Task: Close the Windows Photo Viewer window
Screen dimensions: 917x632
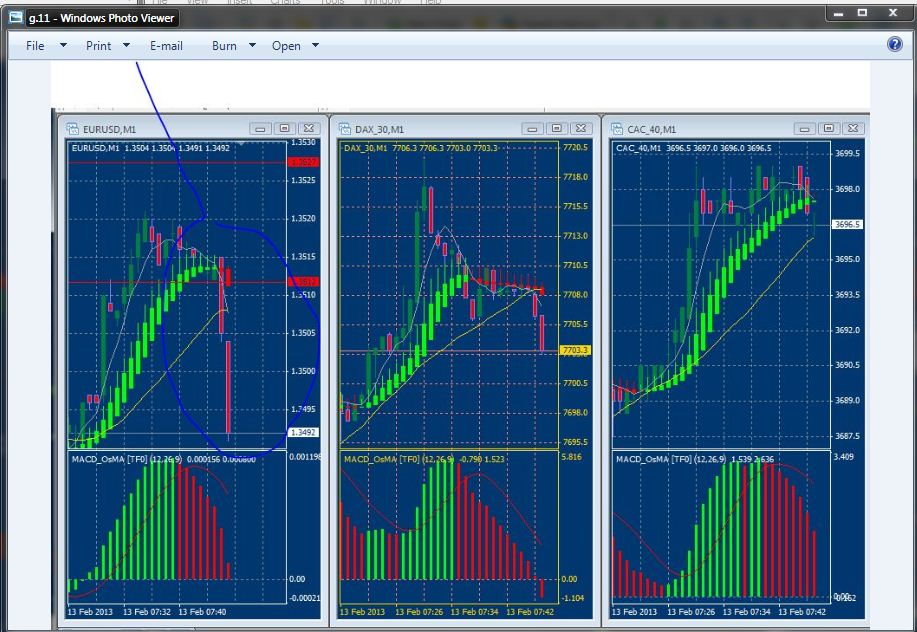Action: (x=893, y=13)
